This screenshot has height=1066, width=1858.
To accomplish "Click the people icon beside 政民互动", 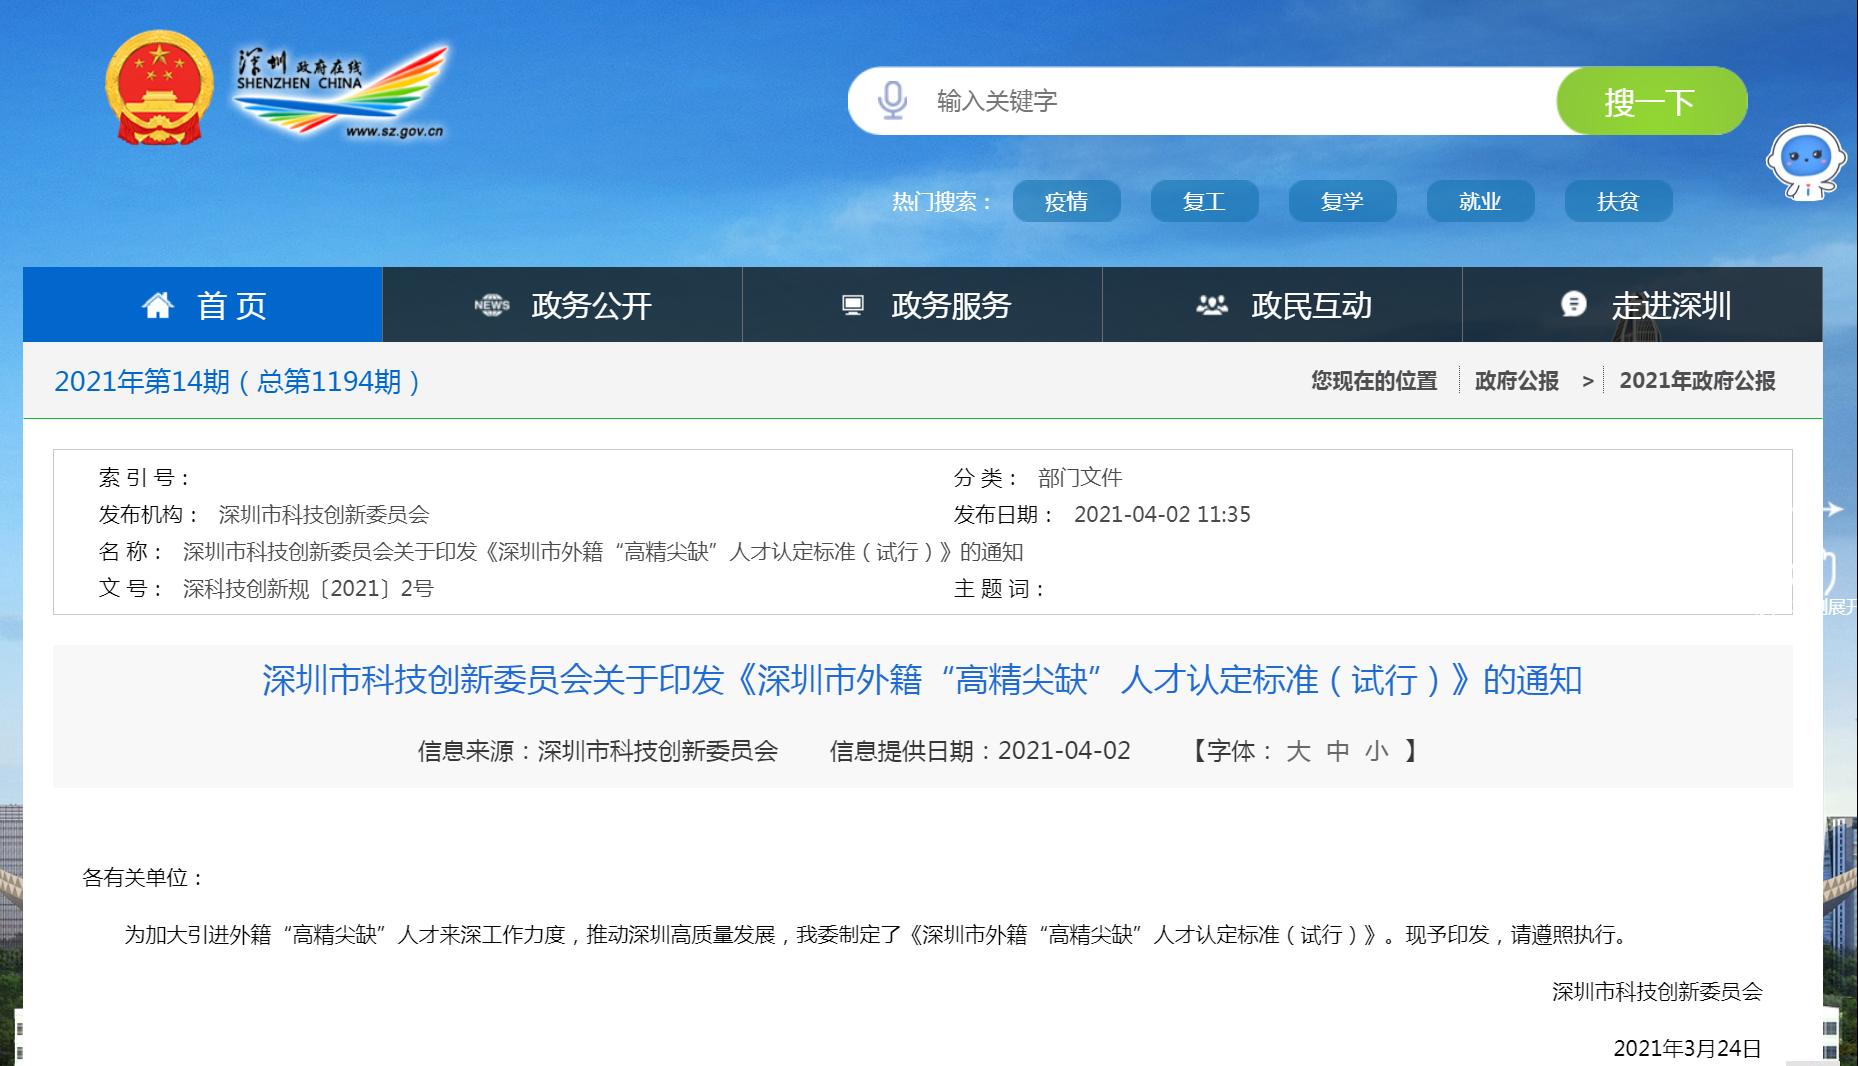I will pyautogui.click(x=1212, y=305).
